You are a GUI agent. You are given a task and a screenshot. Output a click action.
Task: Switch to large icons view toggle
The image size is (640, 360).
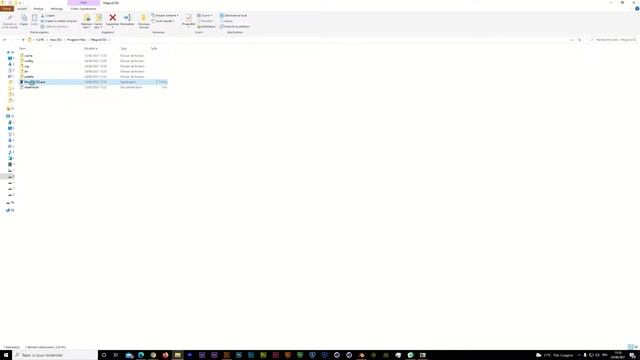636,347
